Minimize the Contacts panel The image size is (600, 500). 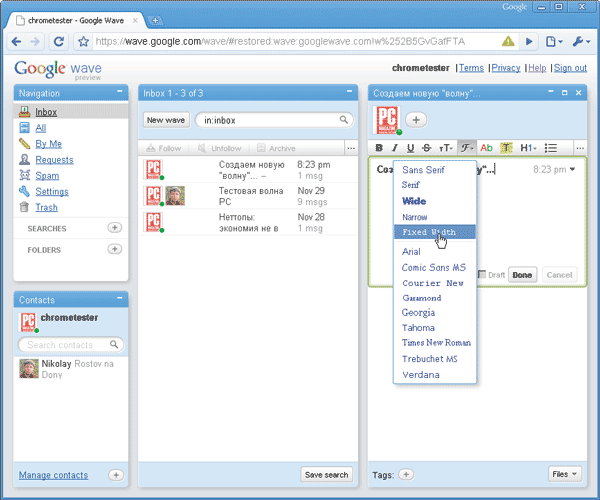click(120, 298)
